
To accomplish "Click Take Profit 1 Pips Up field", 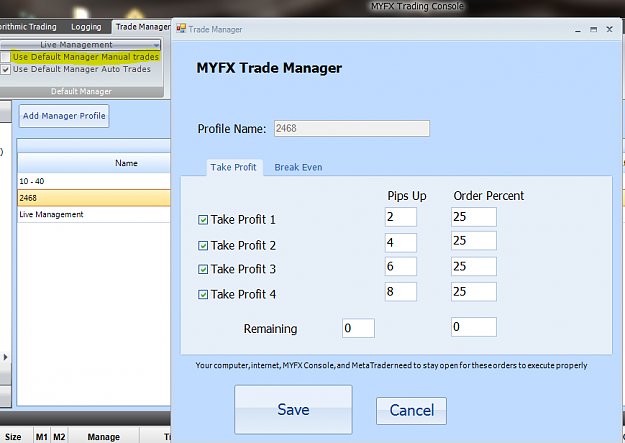I will pos(401,217).
